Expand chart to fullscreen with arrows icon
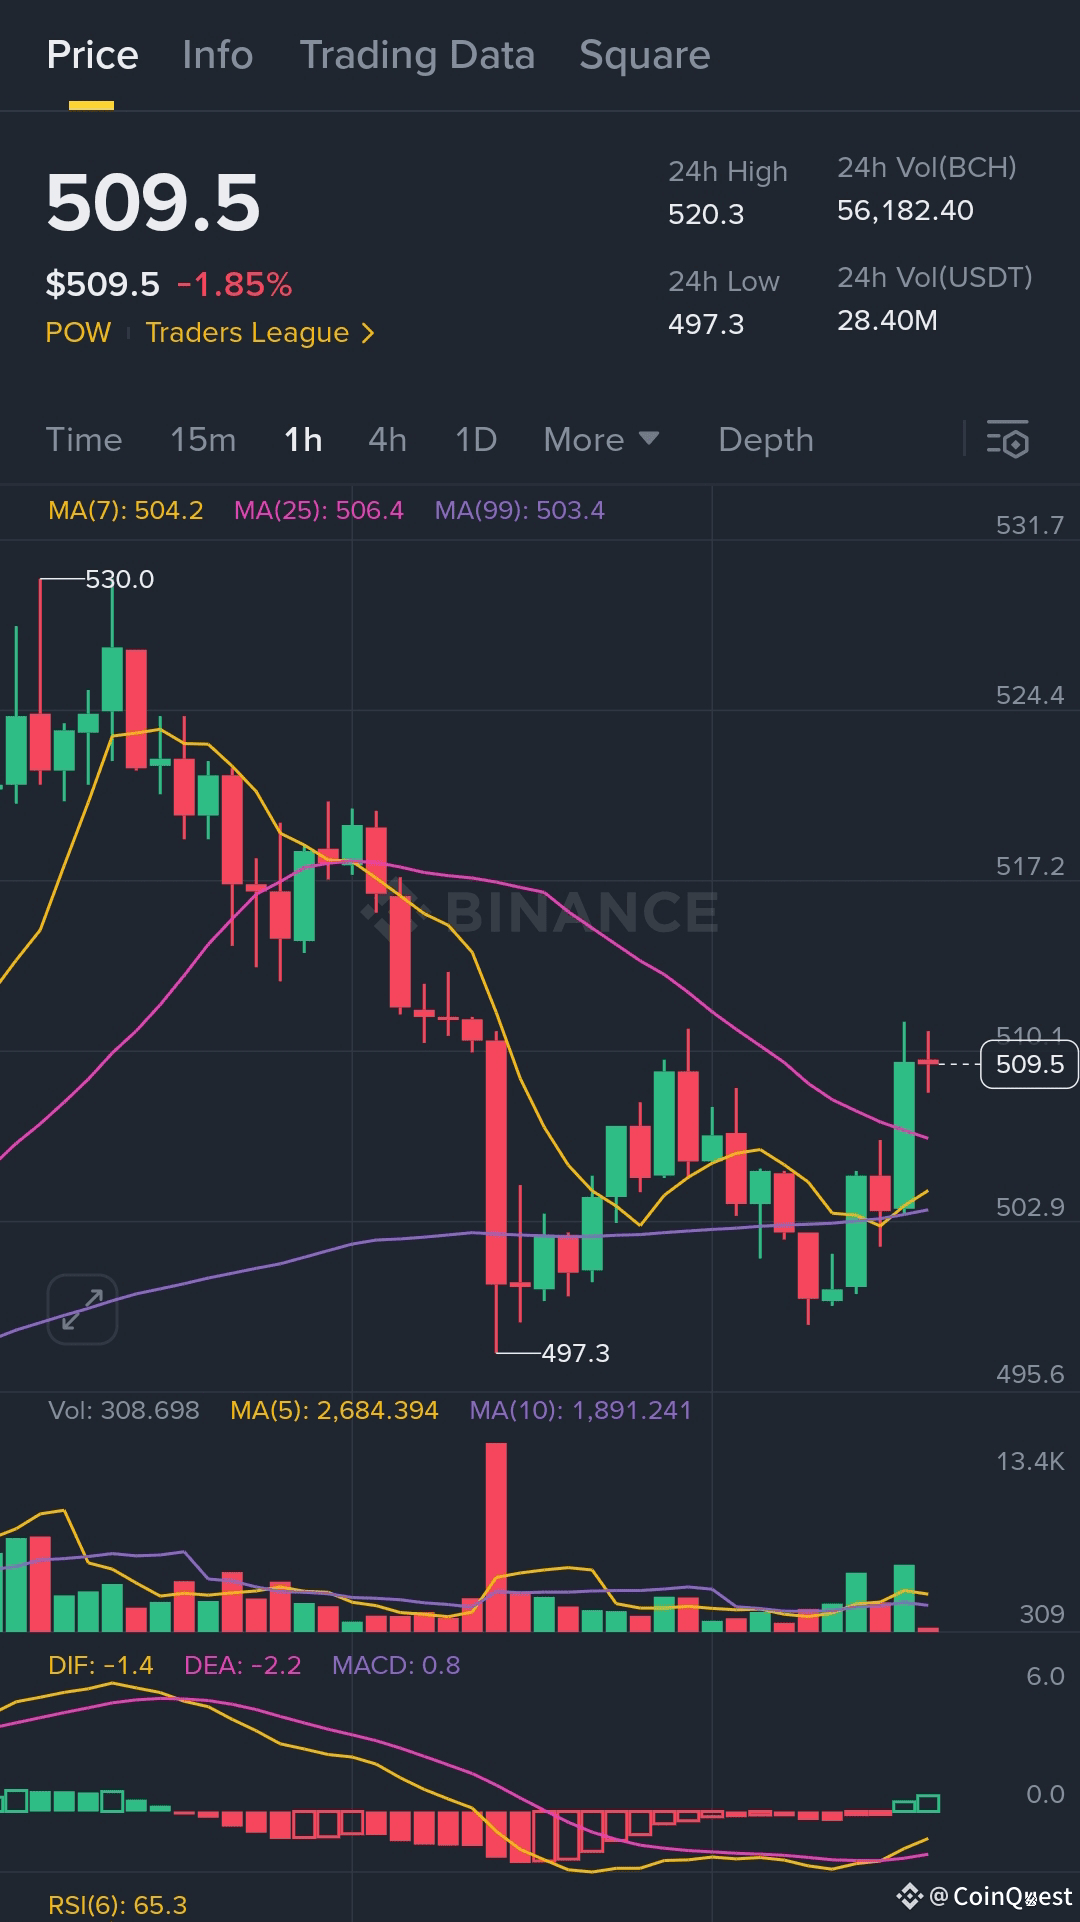The width and height of the screenshot is (1080, 1922). (x=82, y=1309)
